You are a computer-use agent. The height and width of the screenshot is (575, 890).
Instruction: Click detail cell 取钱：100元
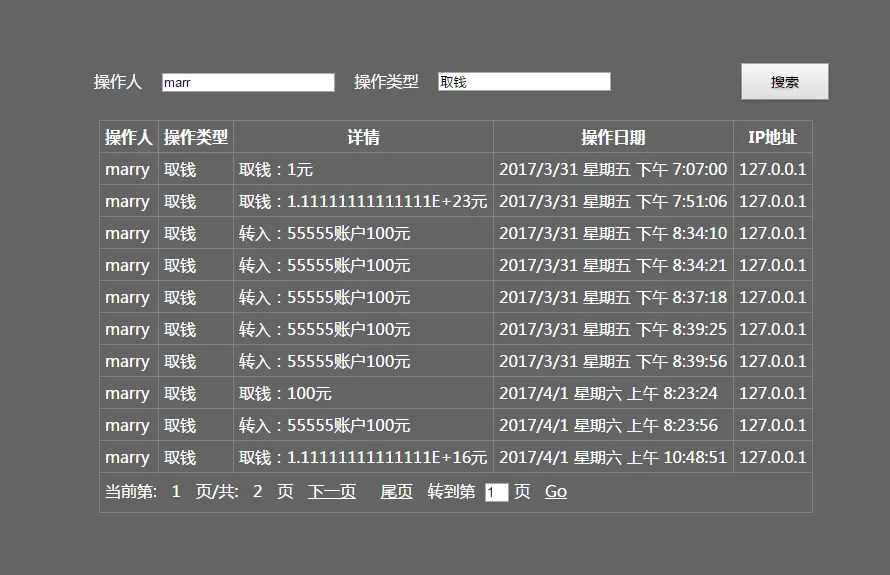[363, 393]
